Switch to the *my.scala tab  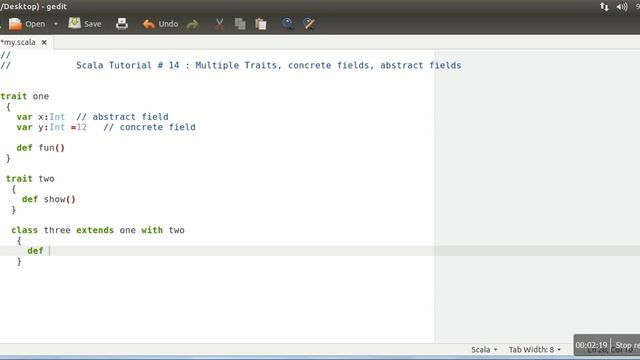(x=18, y=42)
